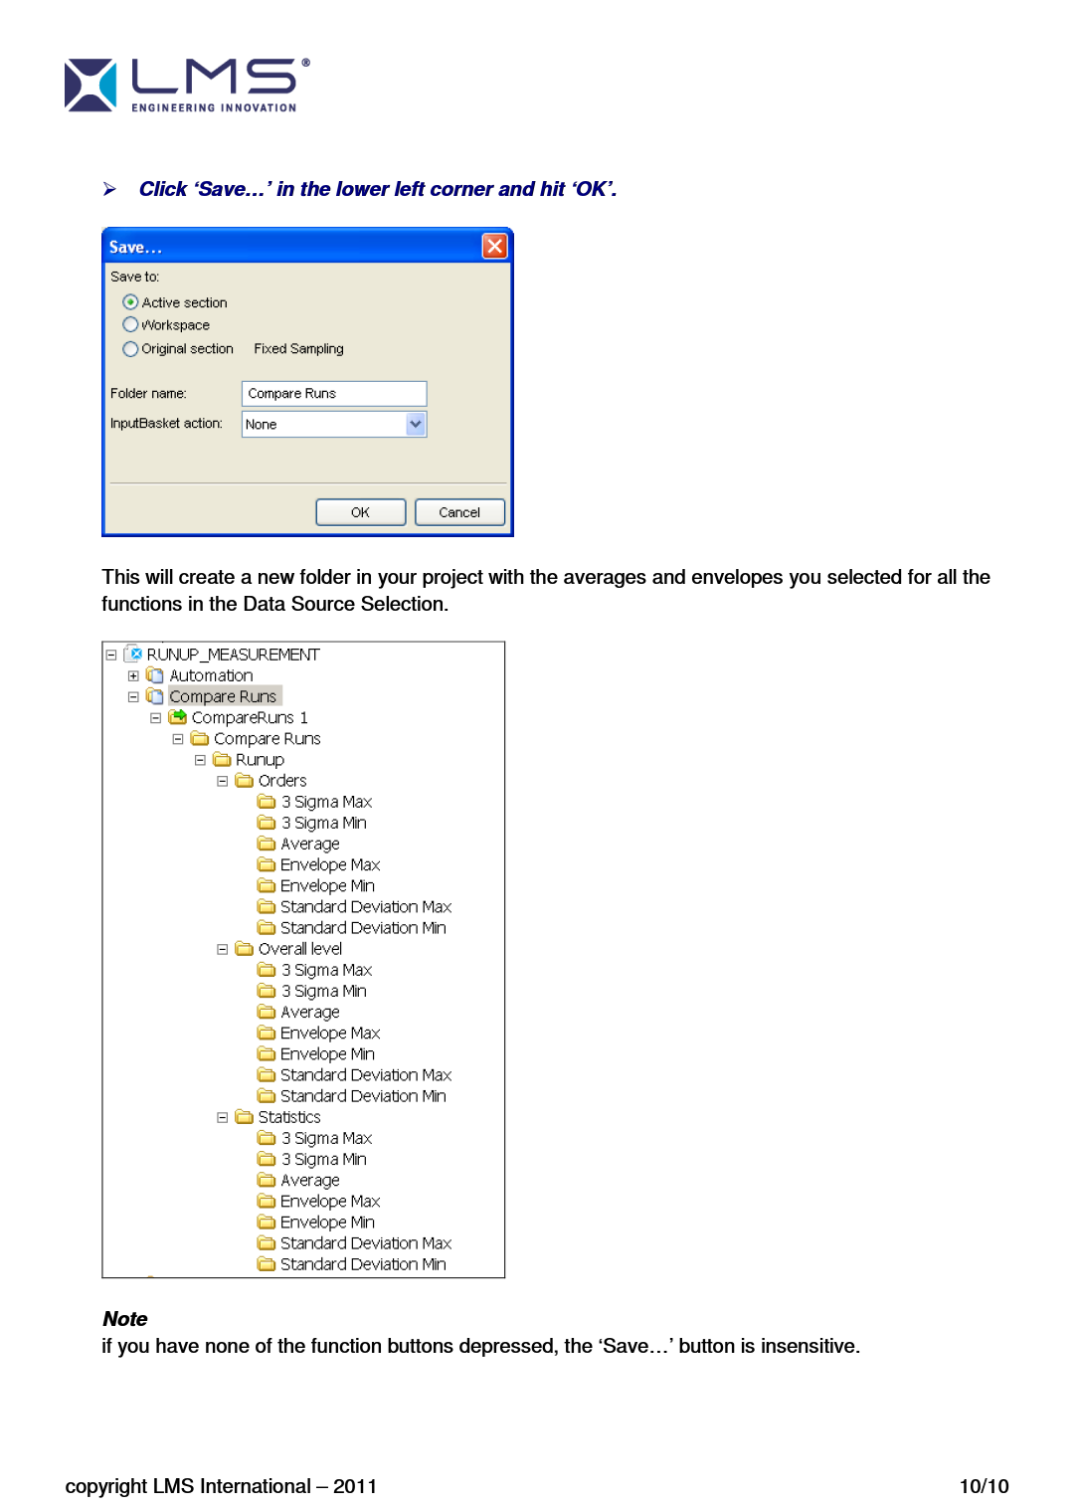Click the Automation section icon
The image size is (1080, 1510).
(x=155, y=675)
